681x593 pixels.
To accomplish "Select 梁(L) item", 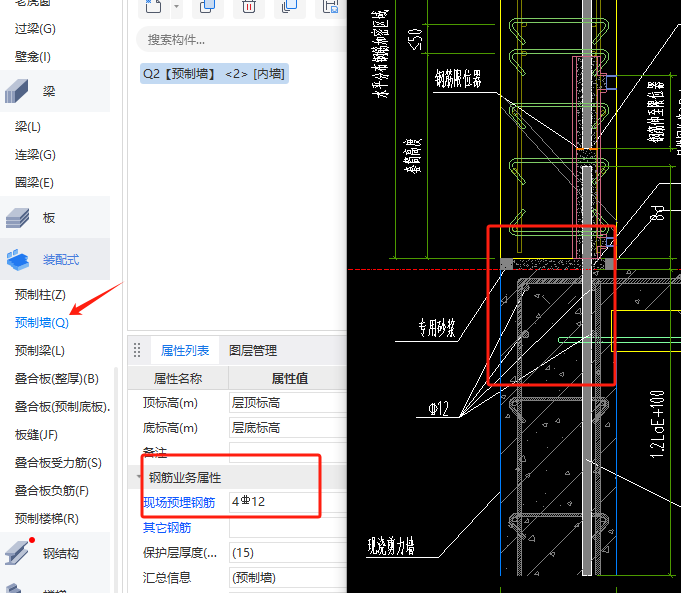I will coord(28,126).
